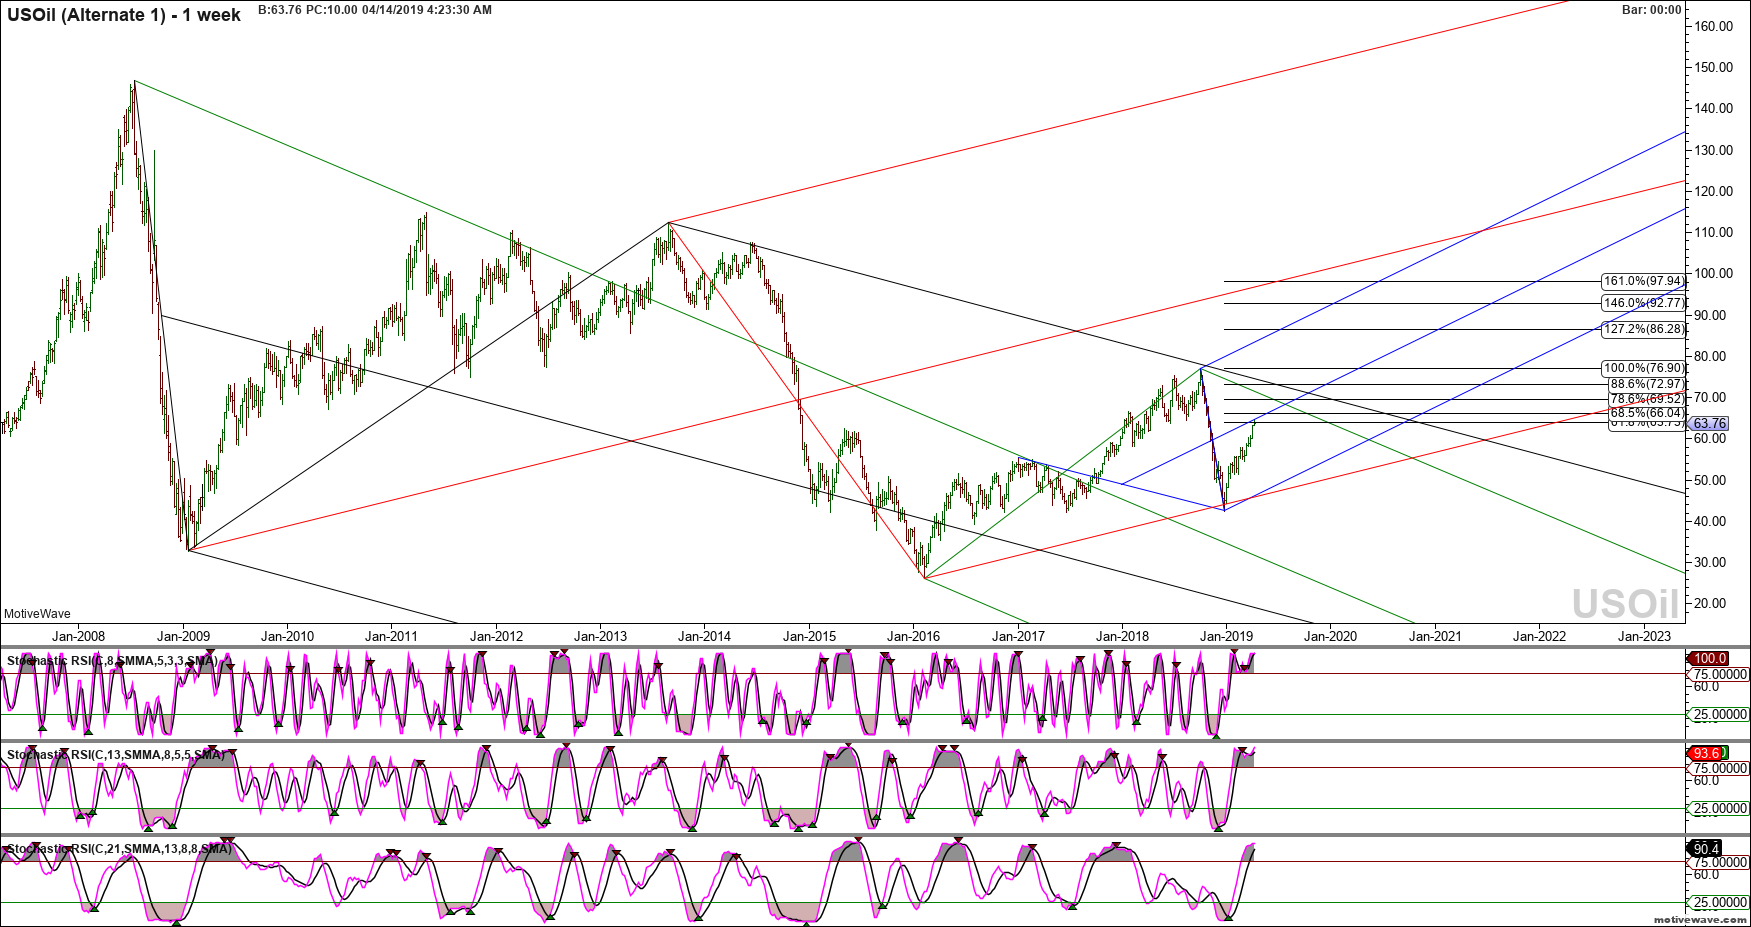Viewport: 1751px width, 927px height.
Task: Select the Stochastic RSI(C,8,SMMA,5,3,3,SMA) study title
Action: 112,661
